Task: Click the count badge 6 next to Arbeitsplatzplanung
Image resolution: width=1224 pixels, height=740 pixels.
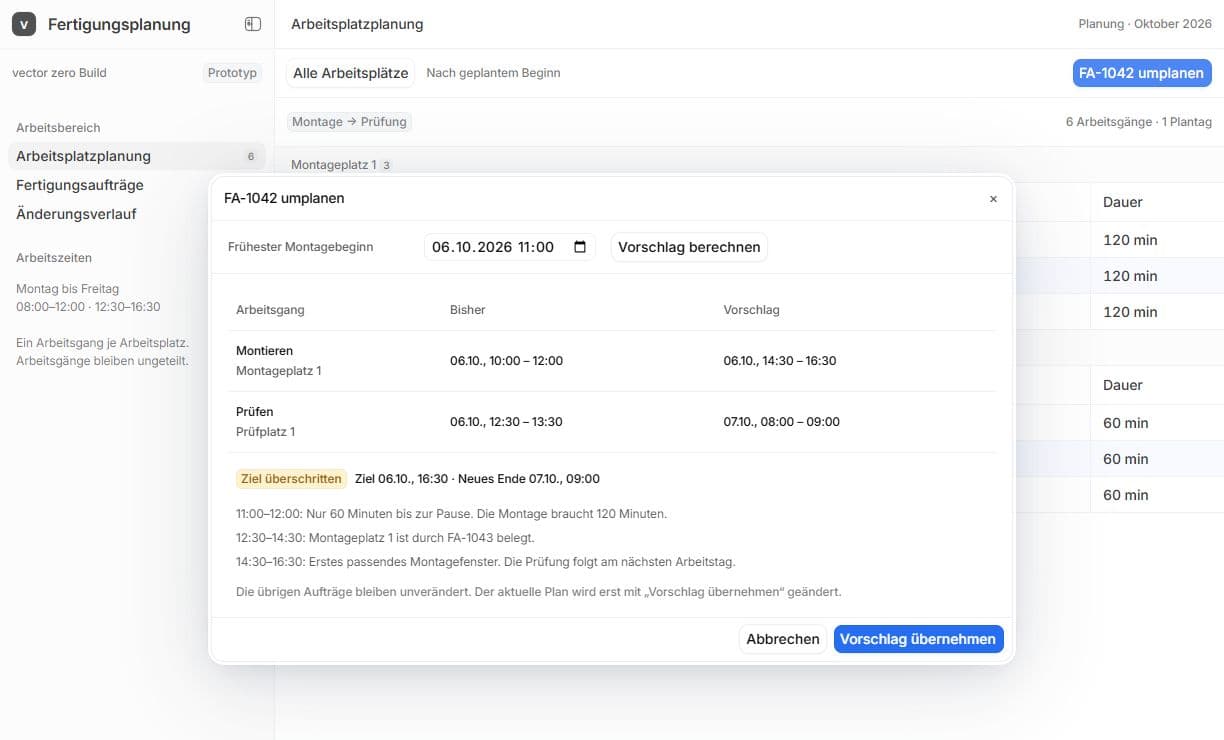Action: coord(251,156)
